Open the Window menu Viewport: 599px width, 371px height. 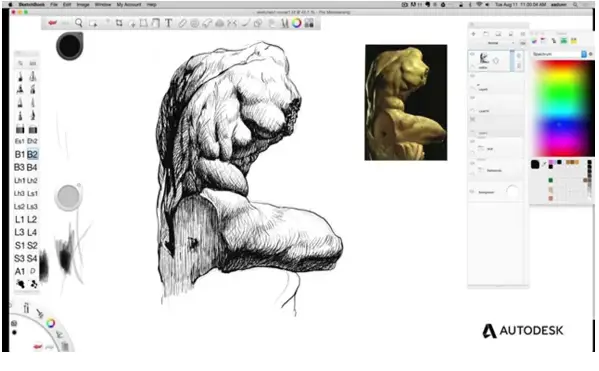(x=103, y=5)
